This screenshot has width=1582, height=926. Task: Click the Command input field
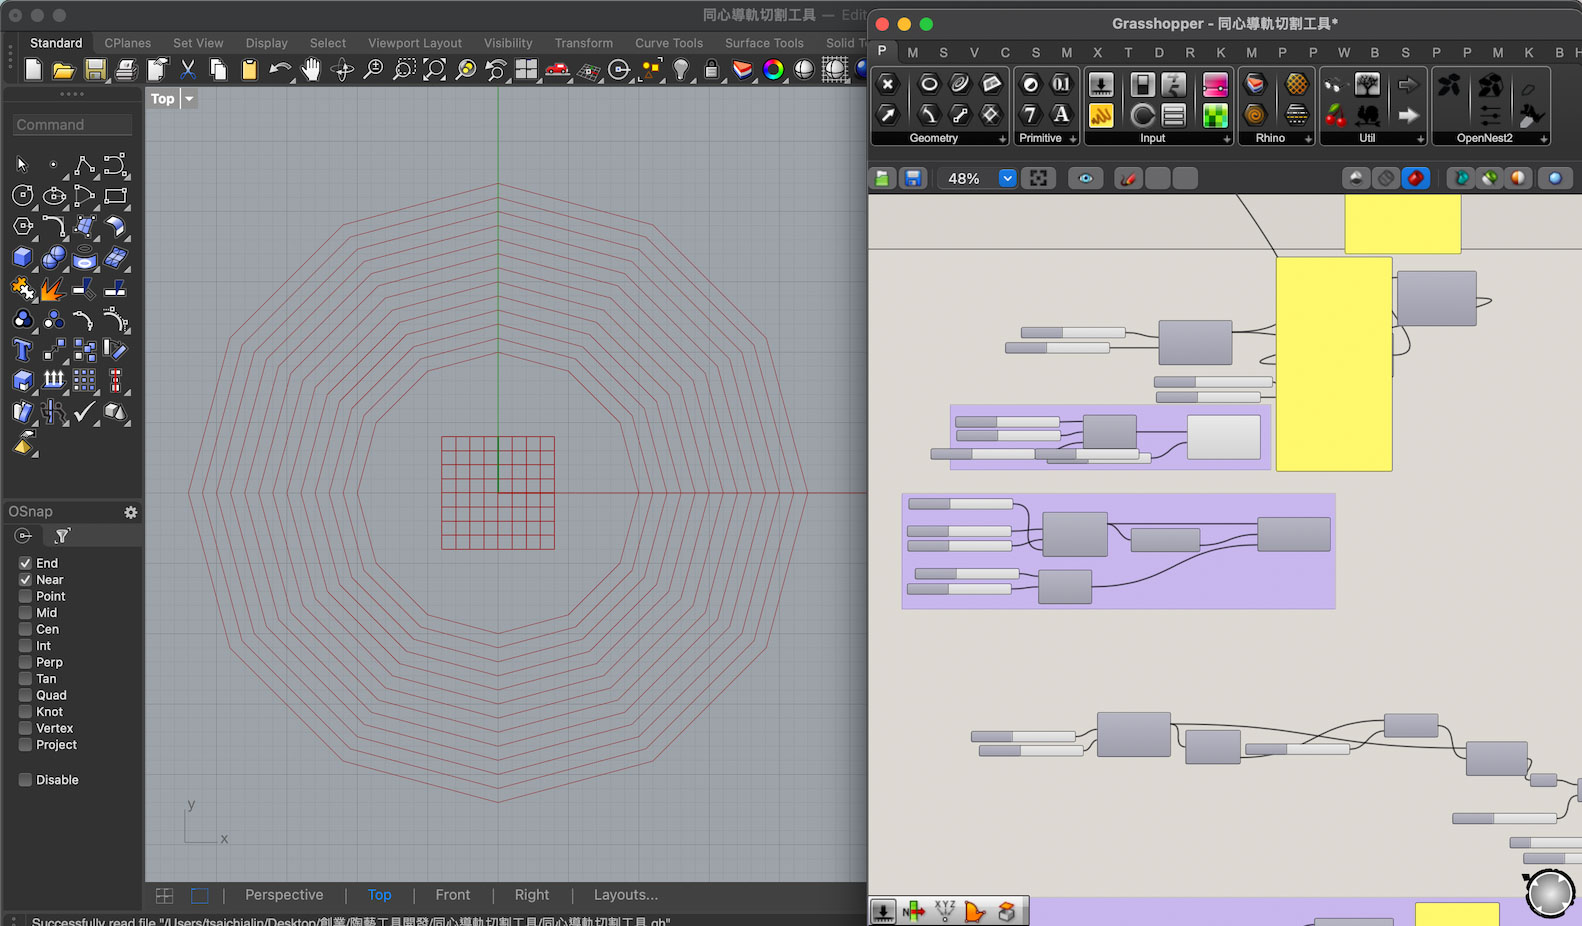tap(72, 125)
